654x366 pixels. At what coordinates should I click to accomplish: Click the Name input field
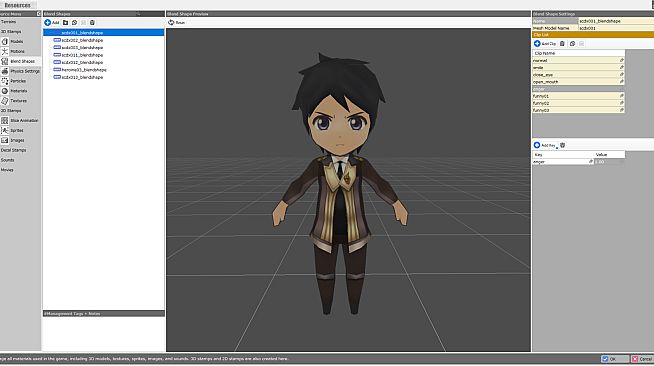coord(616,21)
